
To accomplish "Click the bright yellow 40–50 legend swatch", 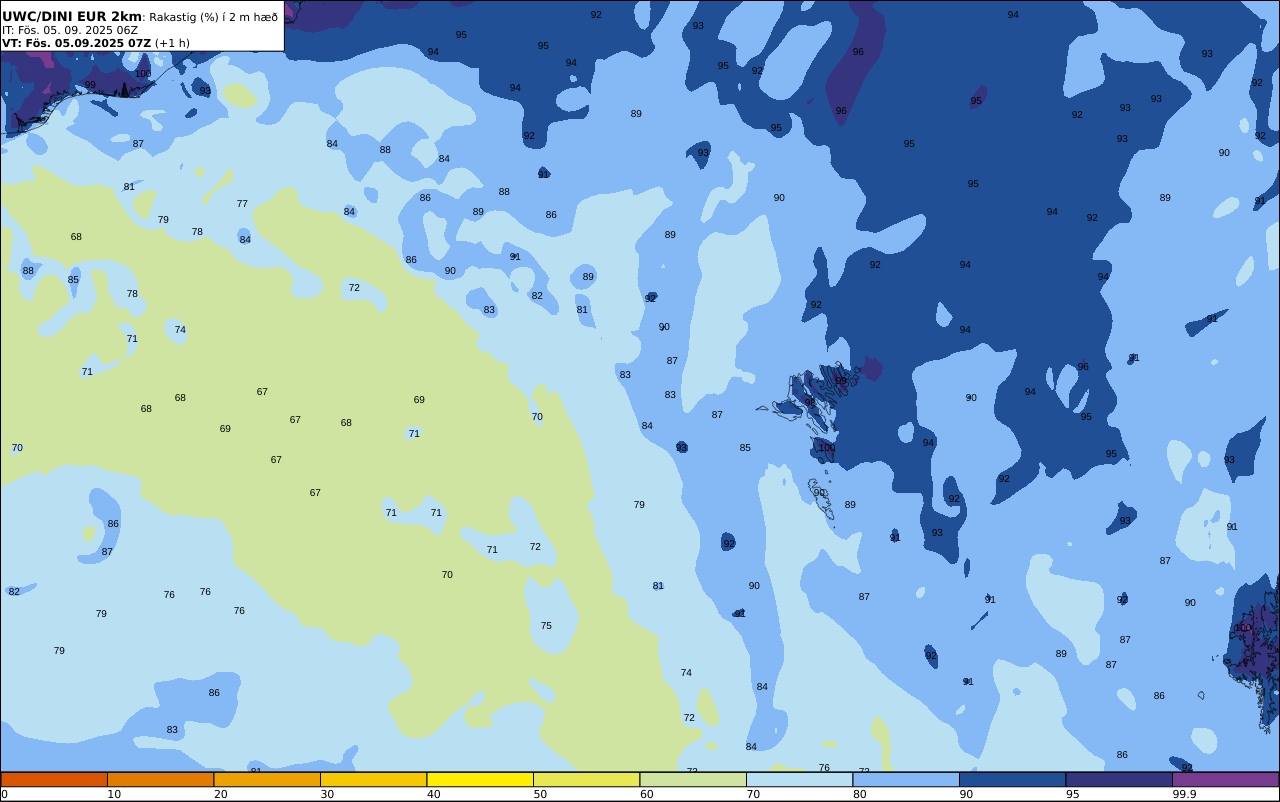I will [480, 779].
